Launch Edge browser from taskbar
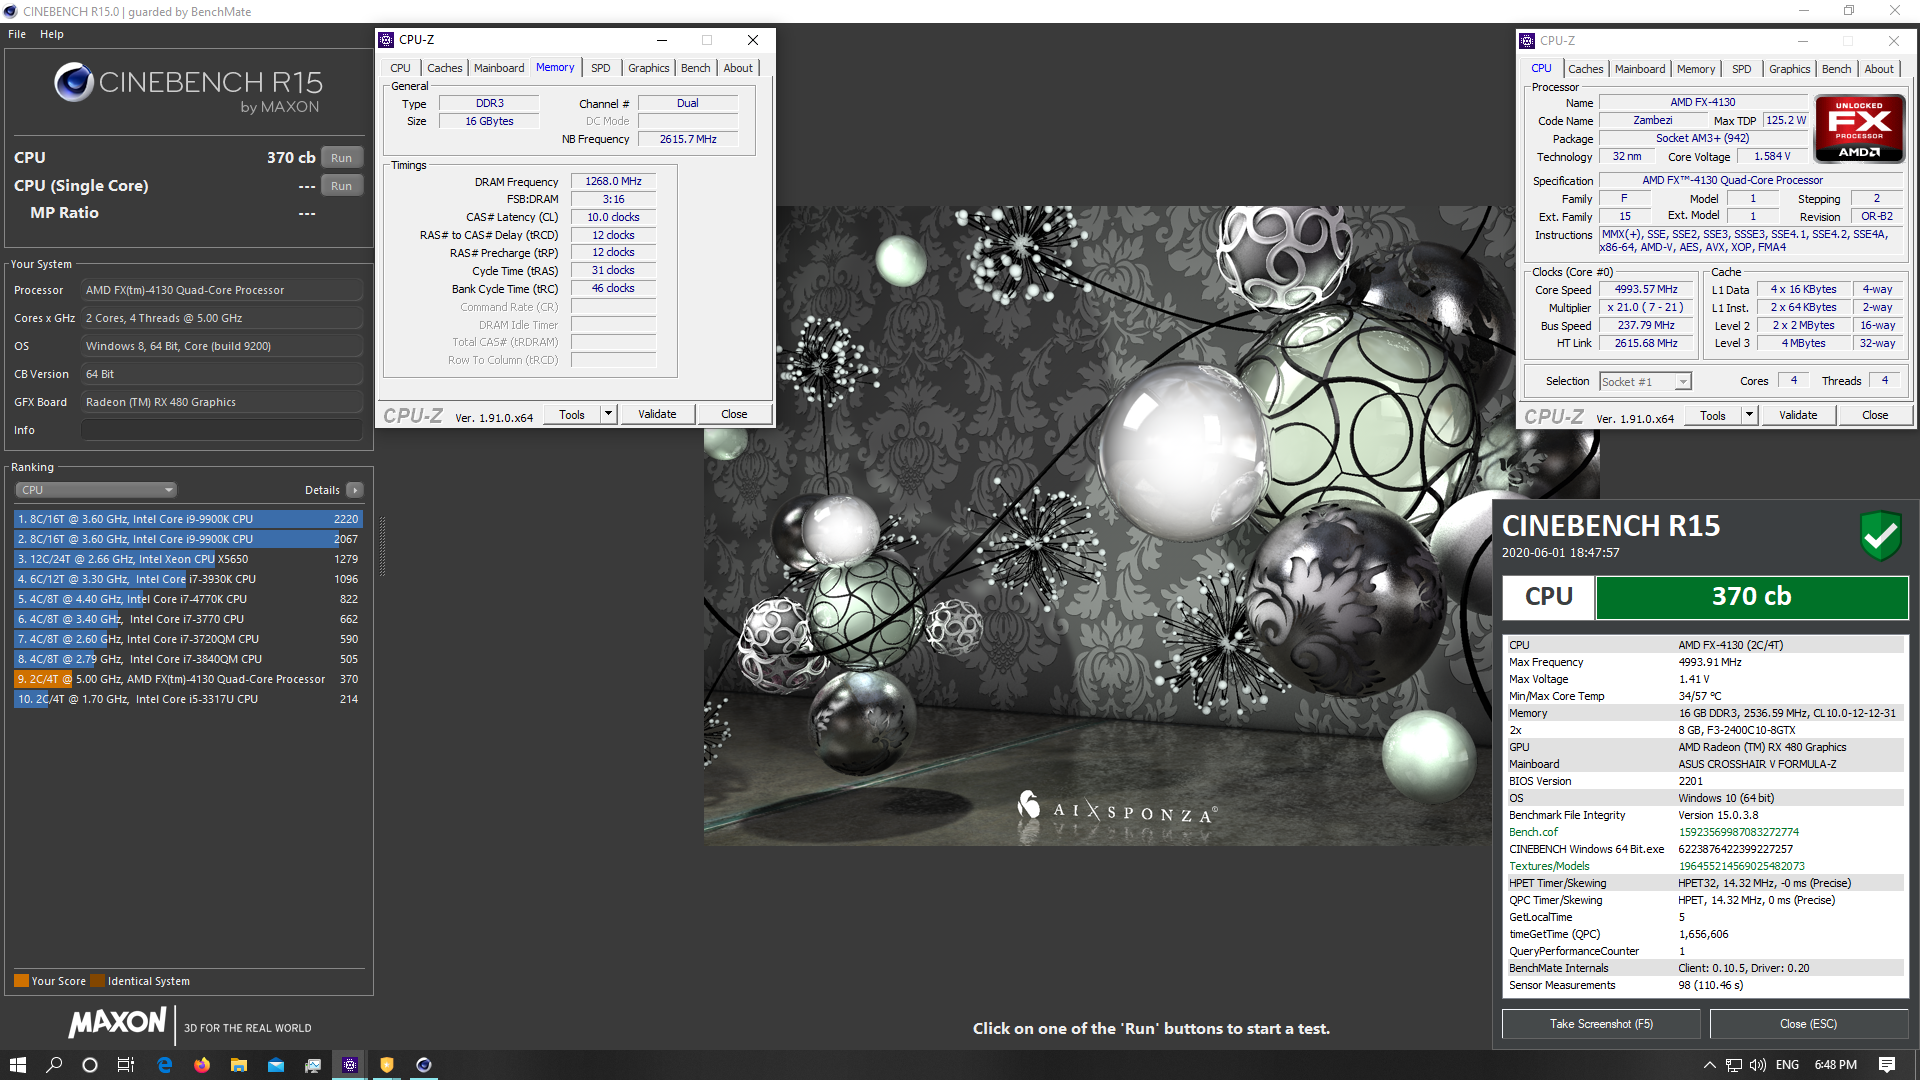The width and height of the screenshot is (1920, 1080). pyautogui.click(x=165, y=1065)
